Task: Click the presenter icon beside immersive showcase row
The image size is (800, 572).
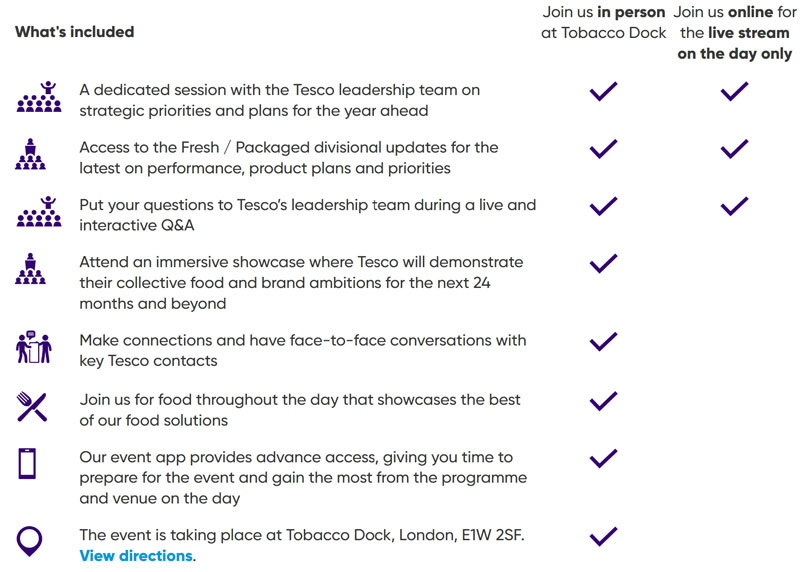Action: coord(30,269)
